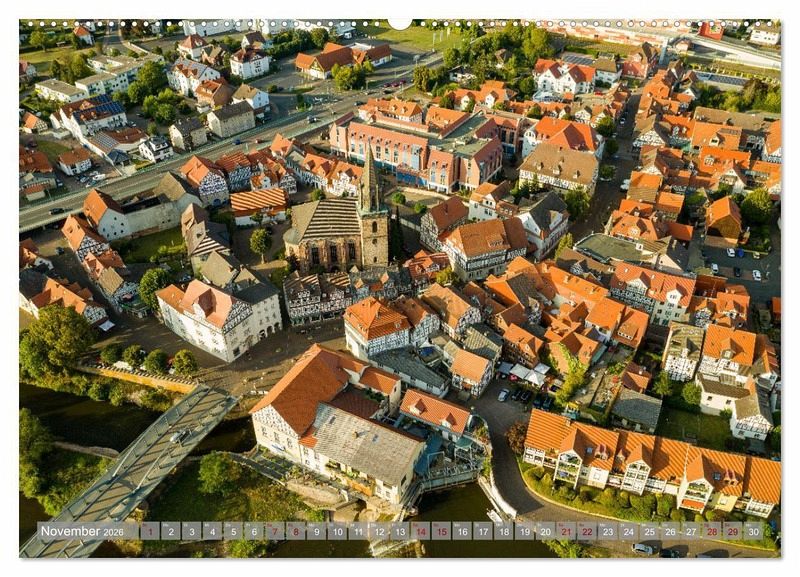Pick day 28 on the calendar strip
Viewport: 800px width, 577px height.
click(x=713, y=531)
